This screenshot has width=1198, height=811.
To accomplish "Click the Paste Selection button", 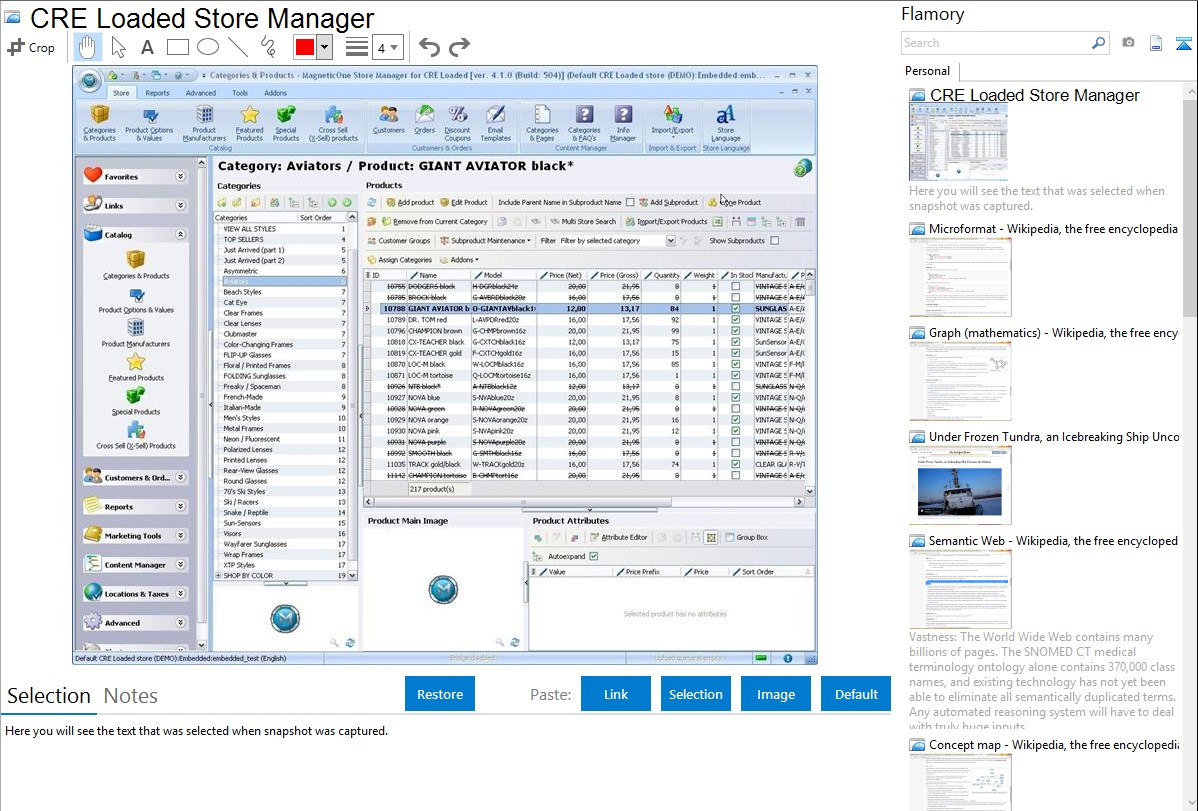I will click(695, 694).
